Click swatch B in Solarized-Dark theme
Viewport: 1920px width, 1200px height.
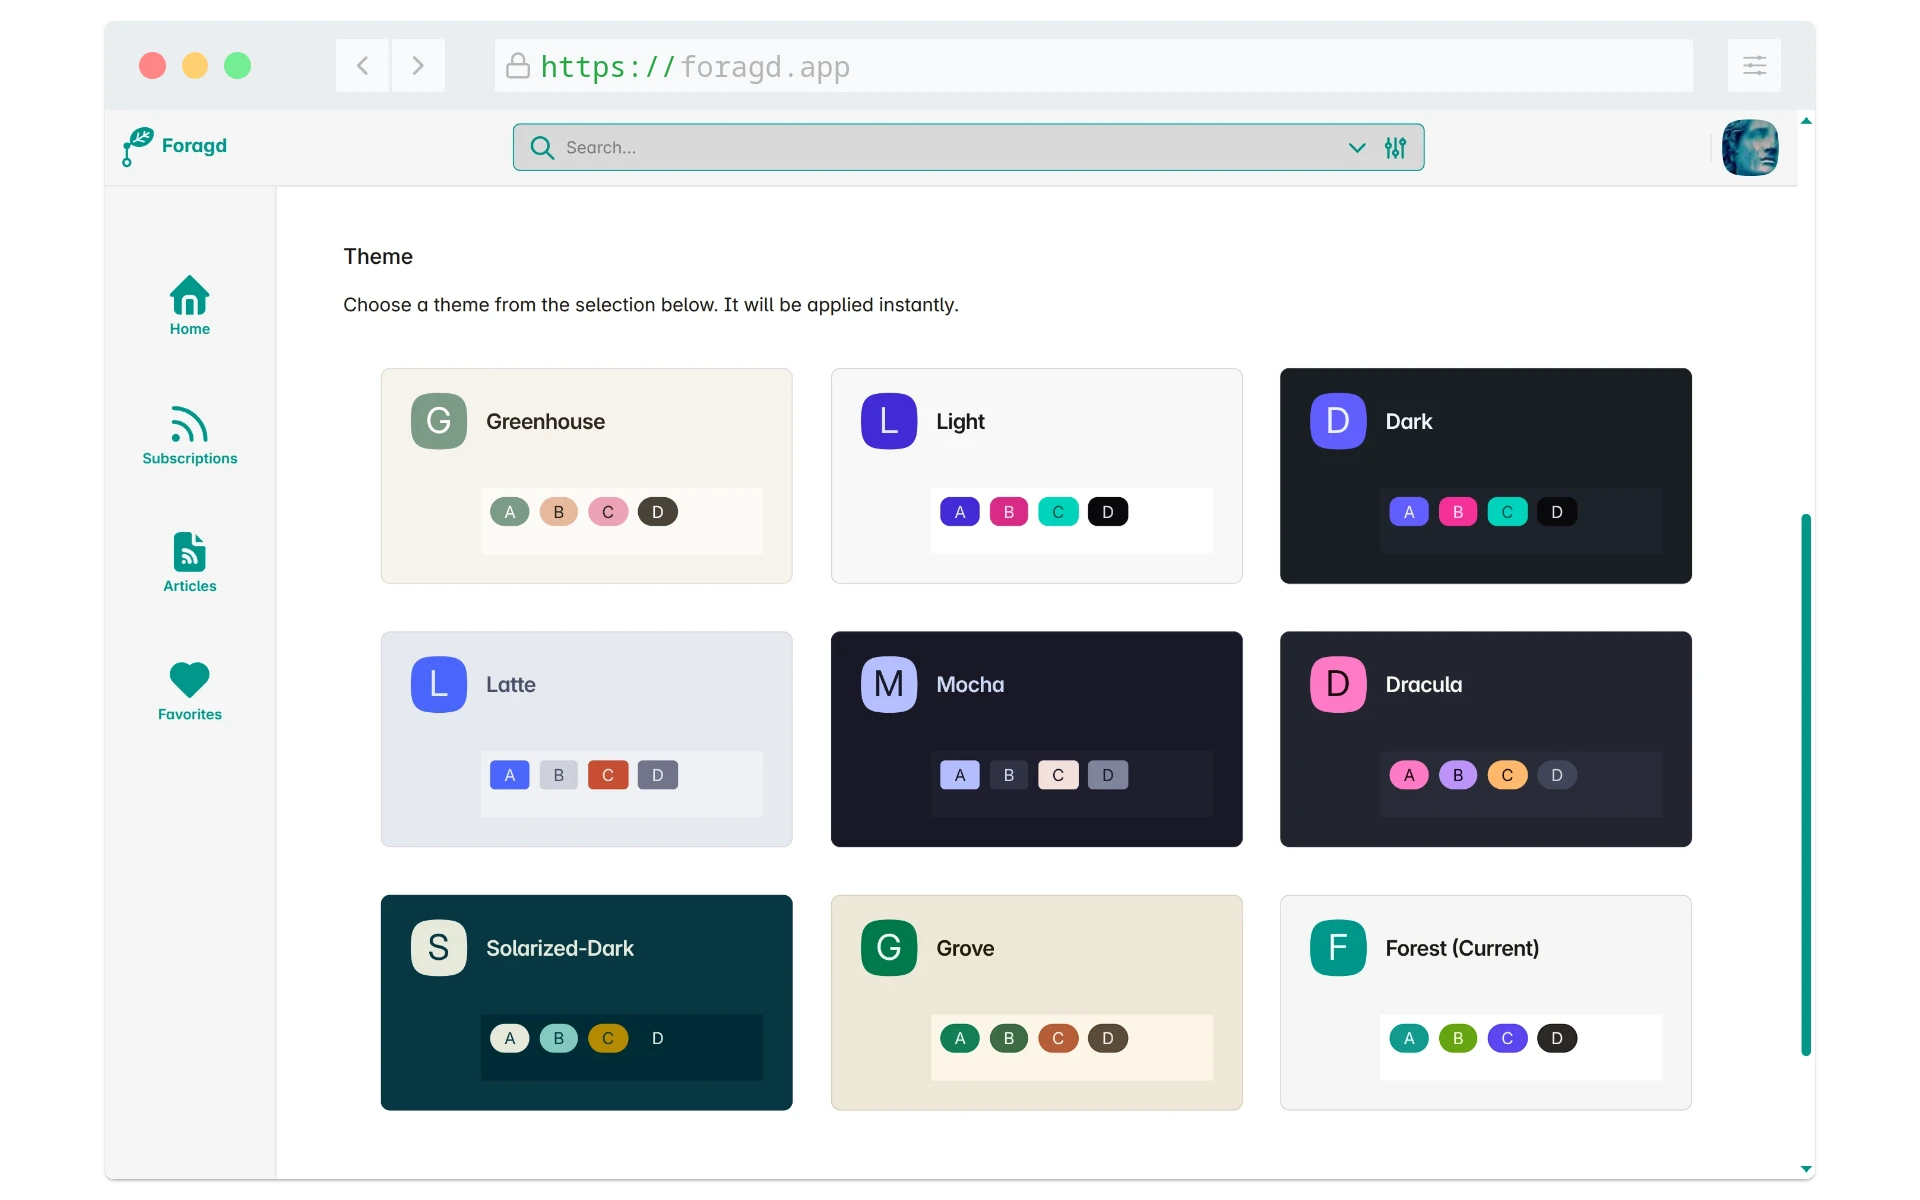point(559,1038)
